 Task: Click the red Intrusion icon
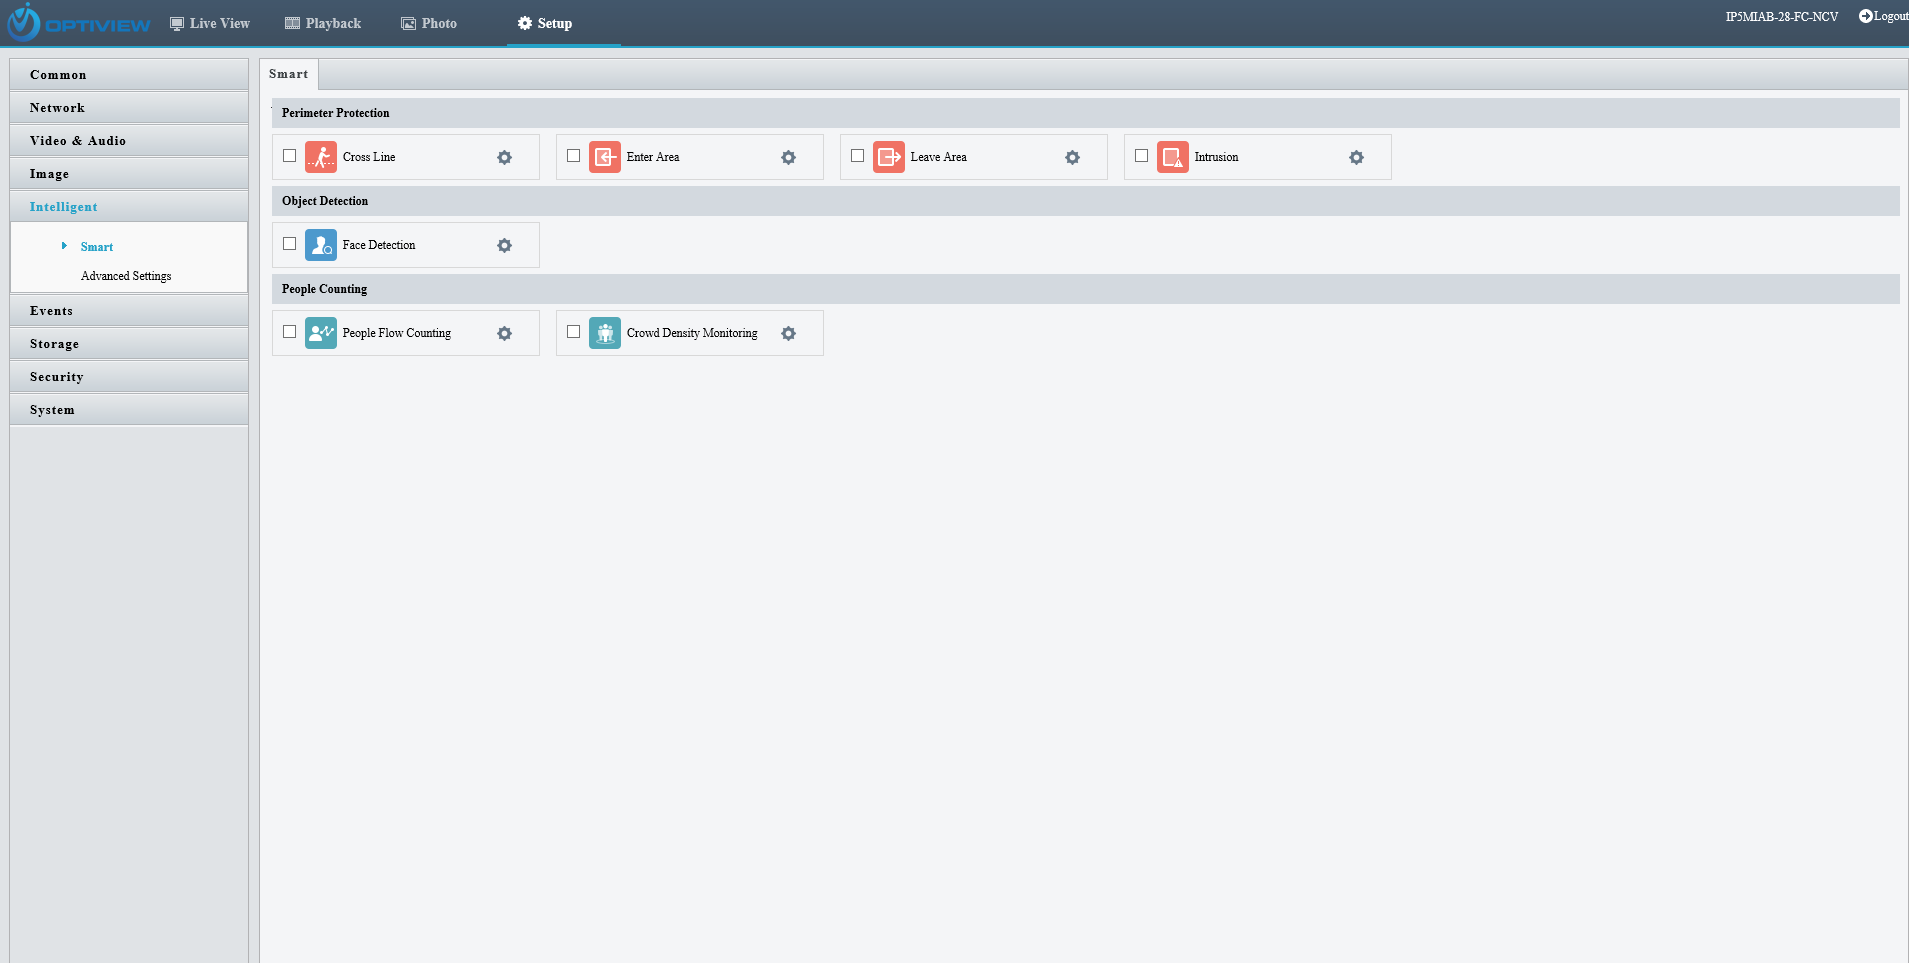pos(1172,157)
